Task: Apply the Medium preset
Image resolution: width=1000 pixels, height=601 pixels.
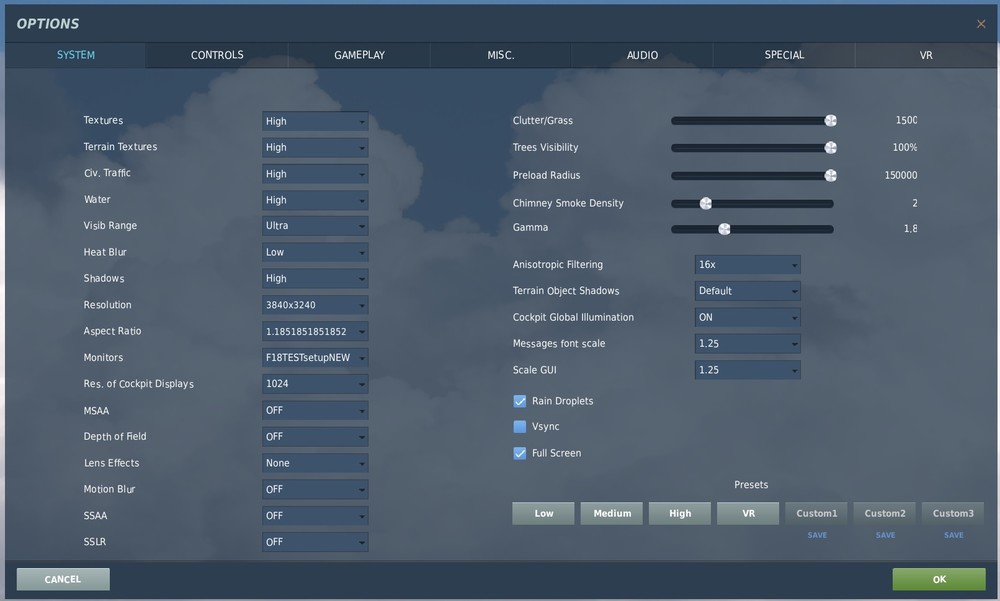Action: coord(612,514)
